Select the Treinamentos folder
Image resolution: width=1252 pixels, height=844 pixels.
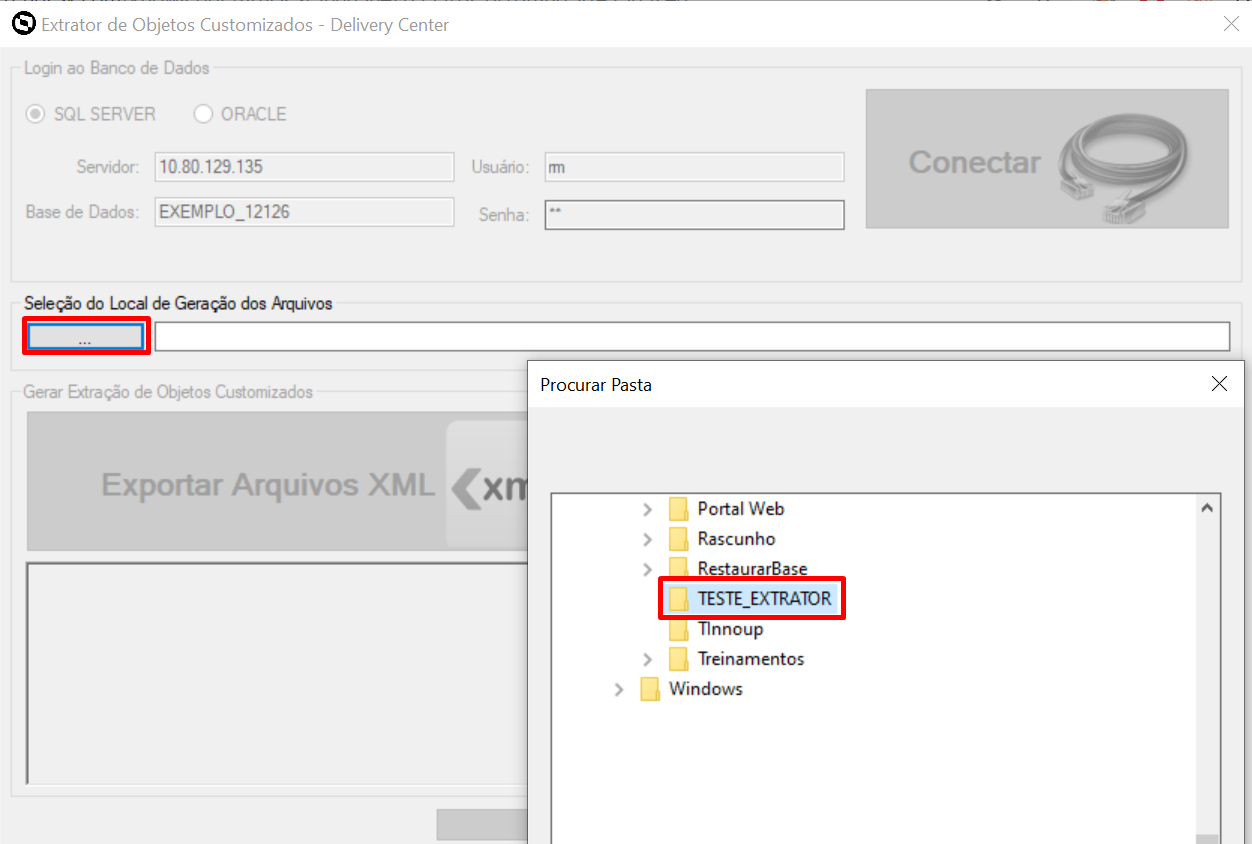(751, 659)
